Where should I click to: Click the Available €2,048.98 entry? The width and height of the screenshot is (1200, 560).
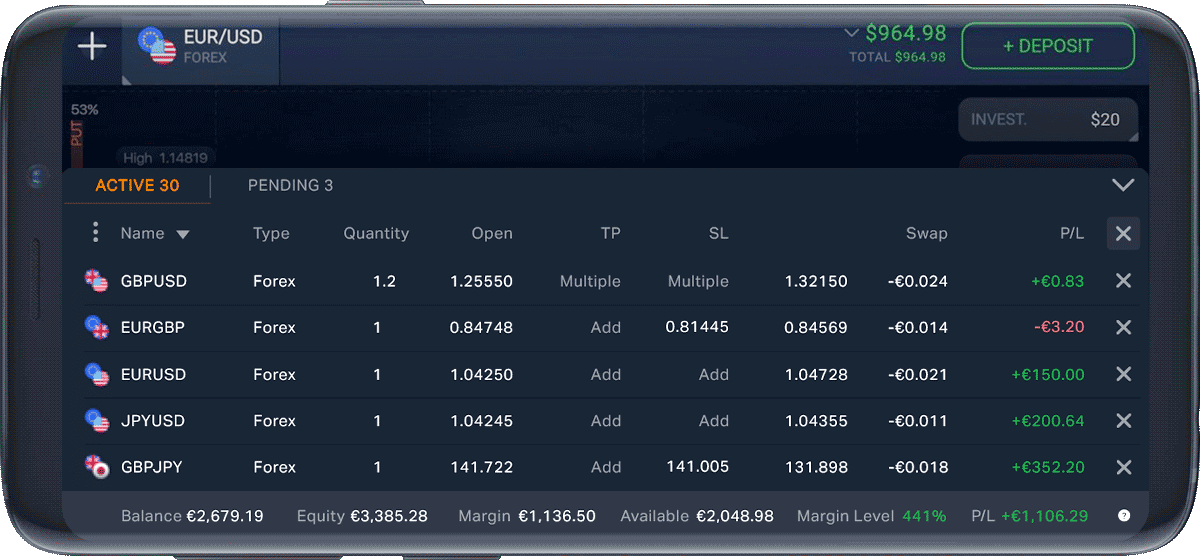[697, 516]
